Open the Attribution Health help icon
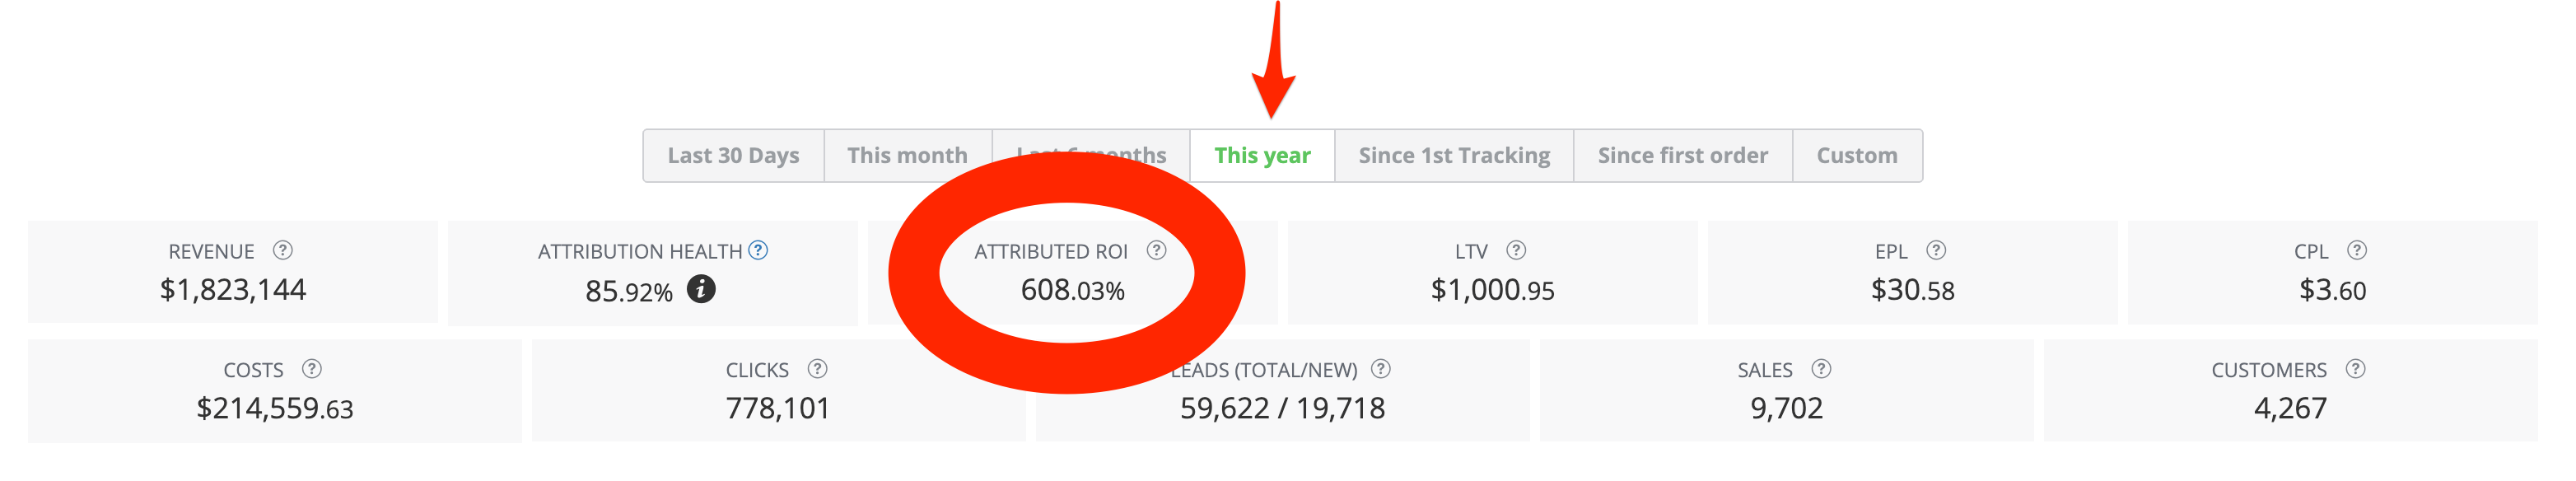Viewport: 2576px width, 481px height. (x=759, y=250)
